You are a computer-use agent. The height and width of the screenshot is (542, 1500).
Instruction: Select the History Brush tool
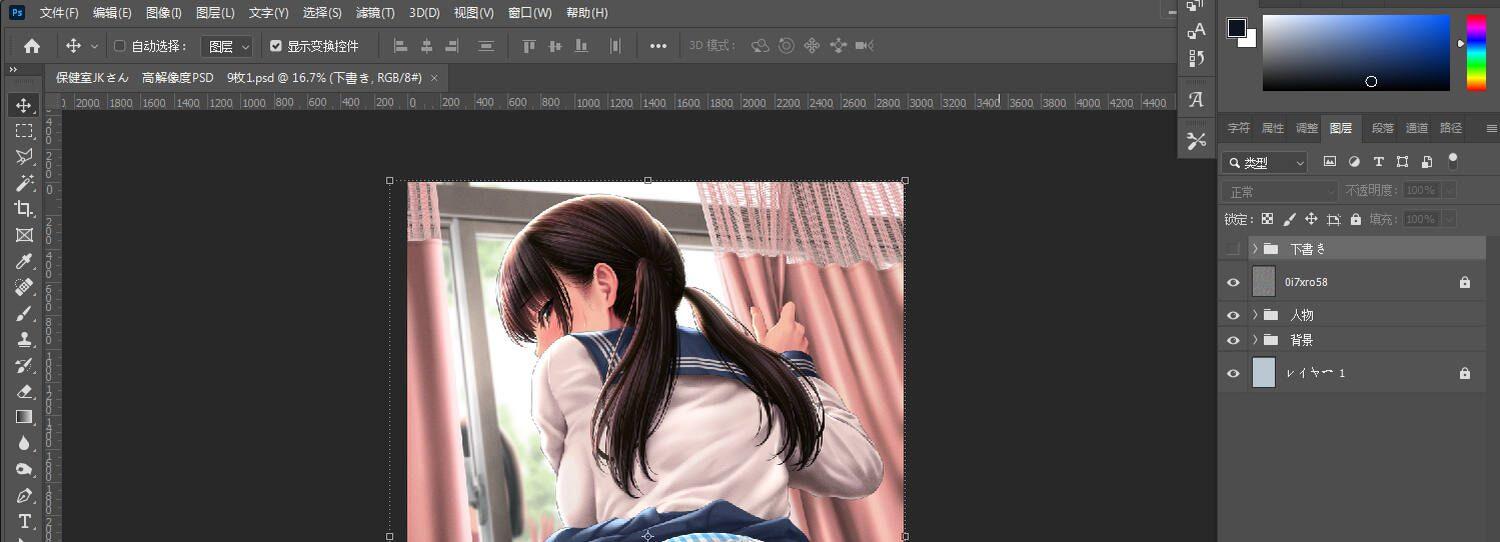coord(24,365)
